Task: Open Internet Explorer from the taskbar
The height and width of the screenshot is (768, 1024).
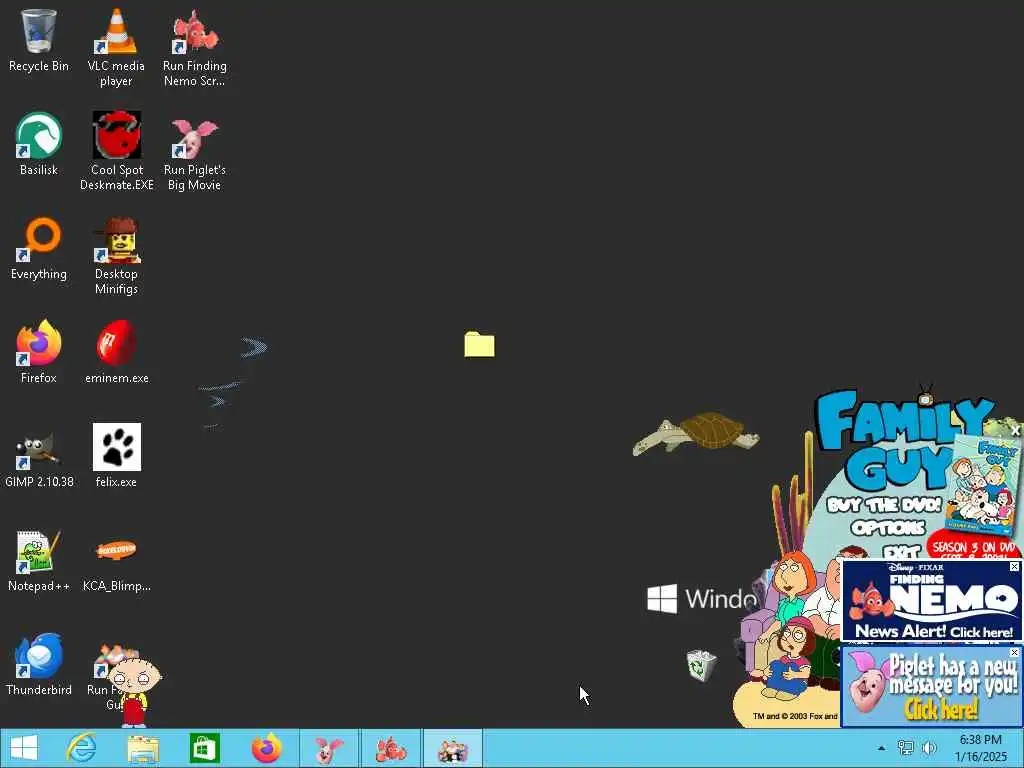Action: click(x=82, y=748)
